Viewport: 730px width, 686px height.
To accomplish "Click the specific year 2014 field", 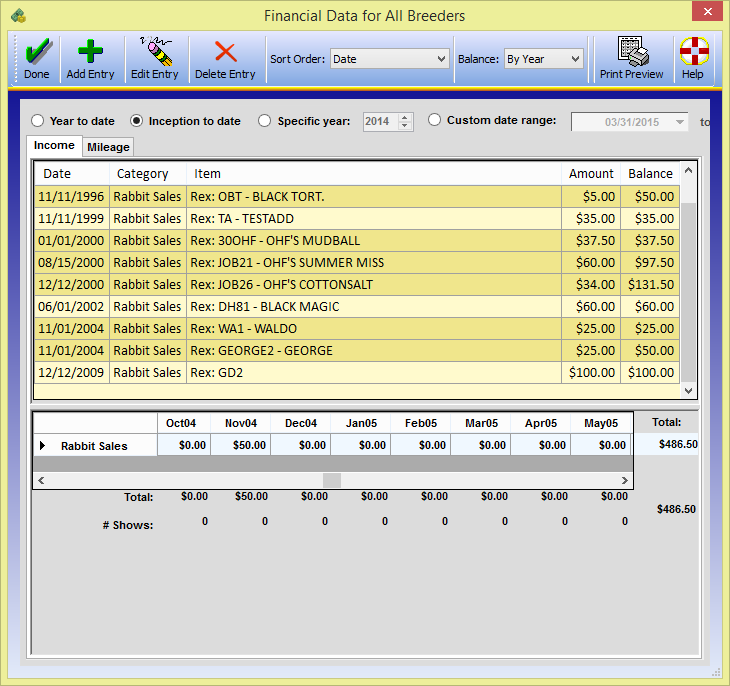I will point(381,122).
